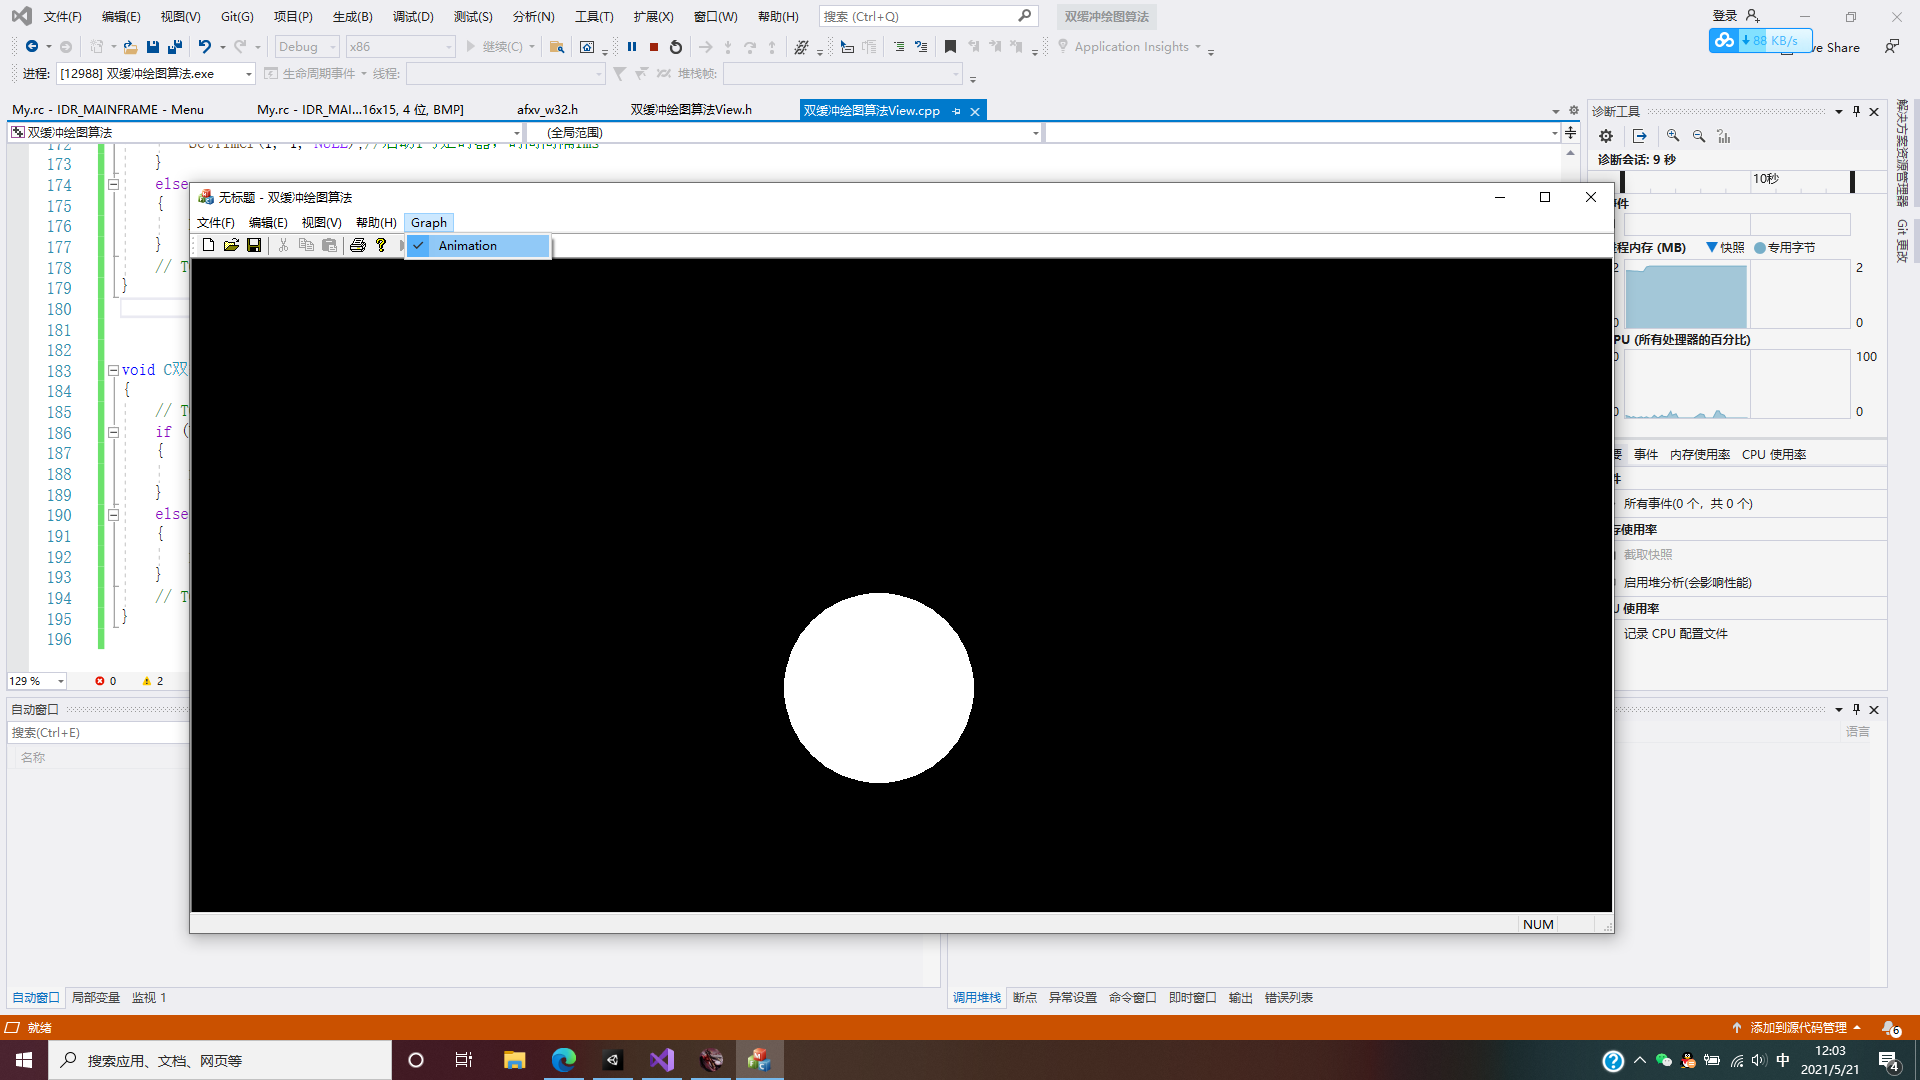
Task: Restart the debug session icon
Action: pos(676,47)
